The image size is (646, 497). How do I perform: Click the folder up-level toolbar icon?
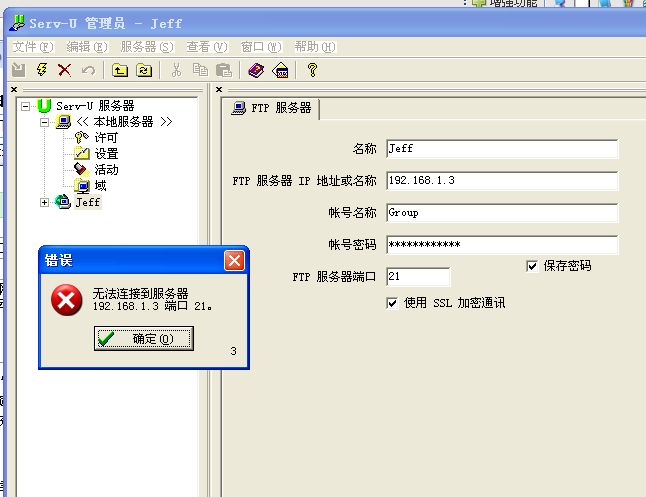click(120, 70)
